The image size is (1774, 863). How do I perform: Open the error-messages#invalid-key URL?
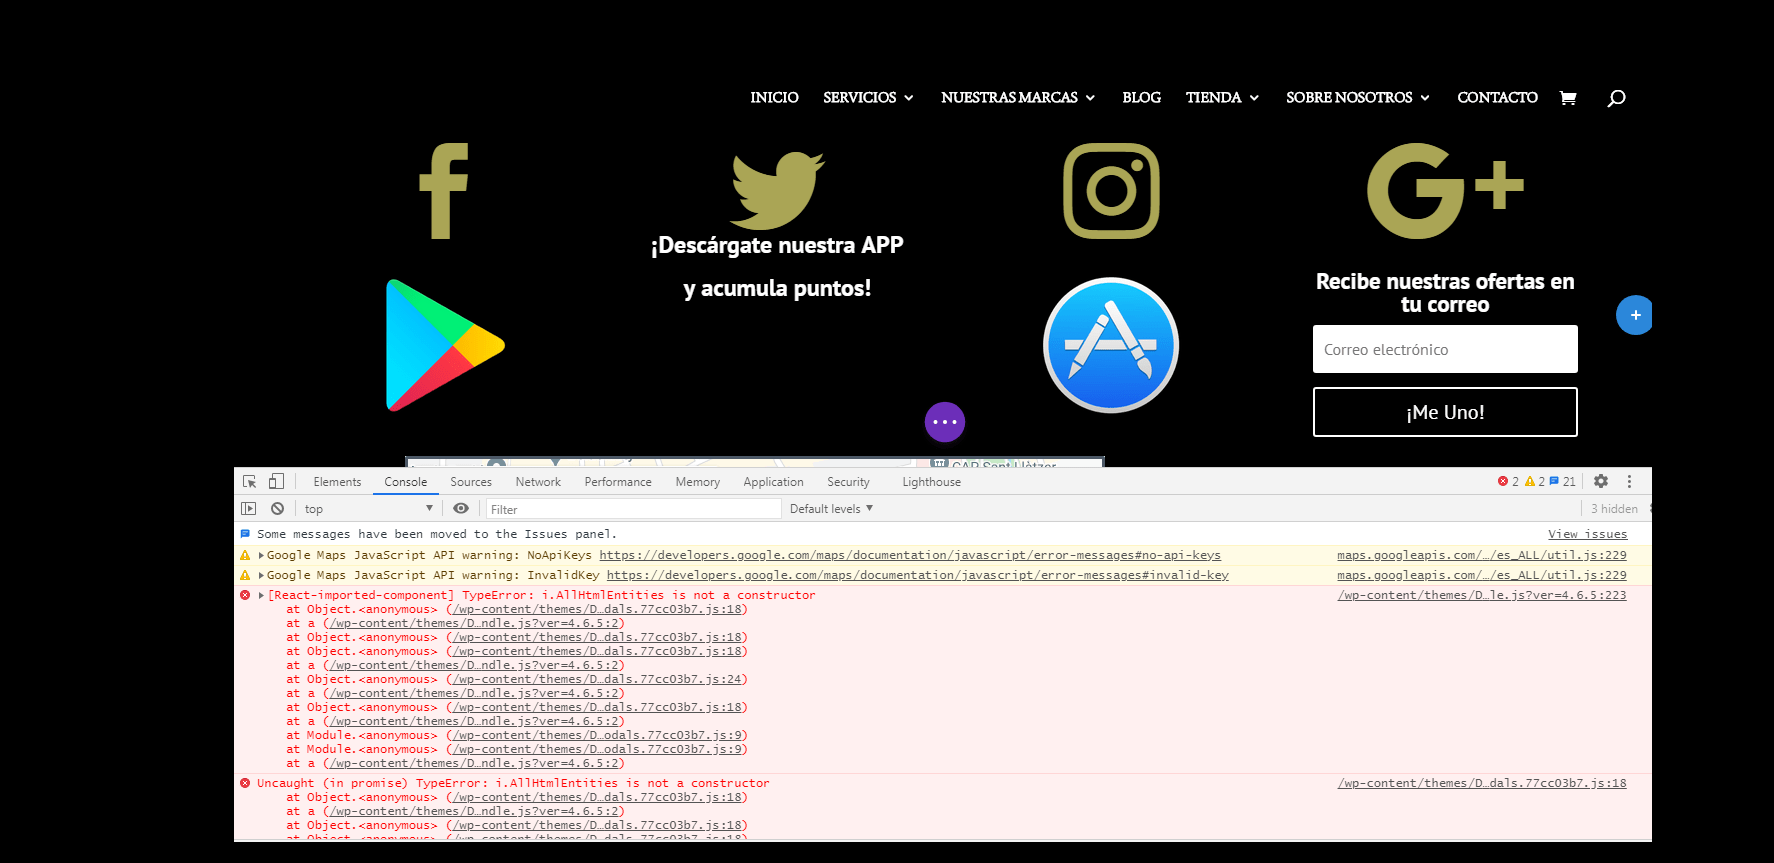pos(917,575)
